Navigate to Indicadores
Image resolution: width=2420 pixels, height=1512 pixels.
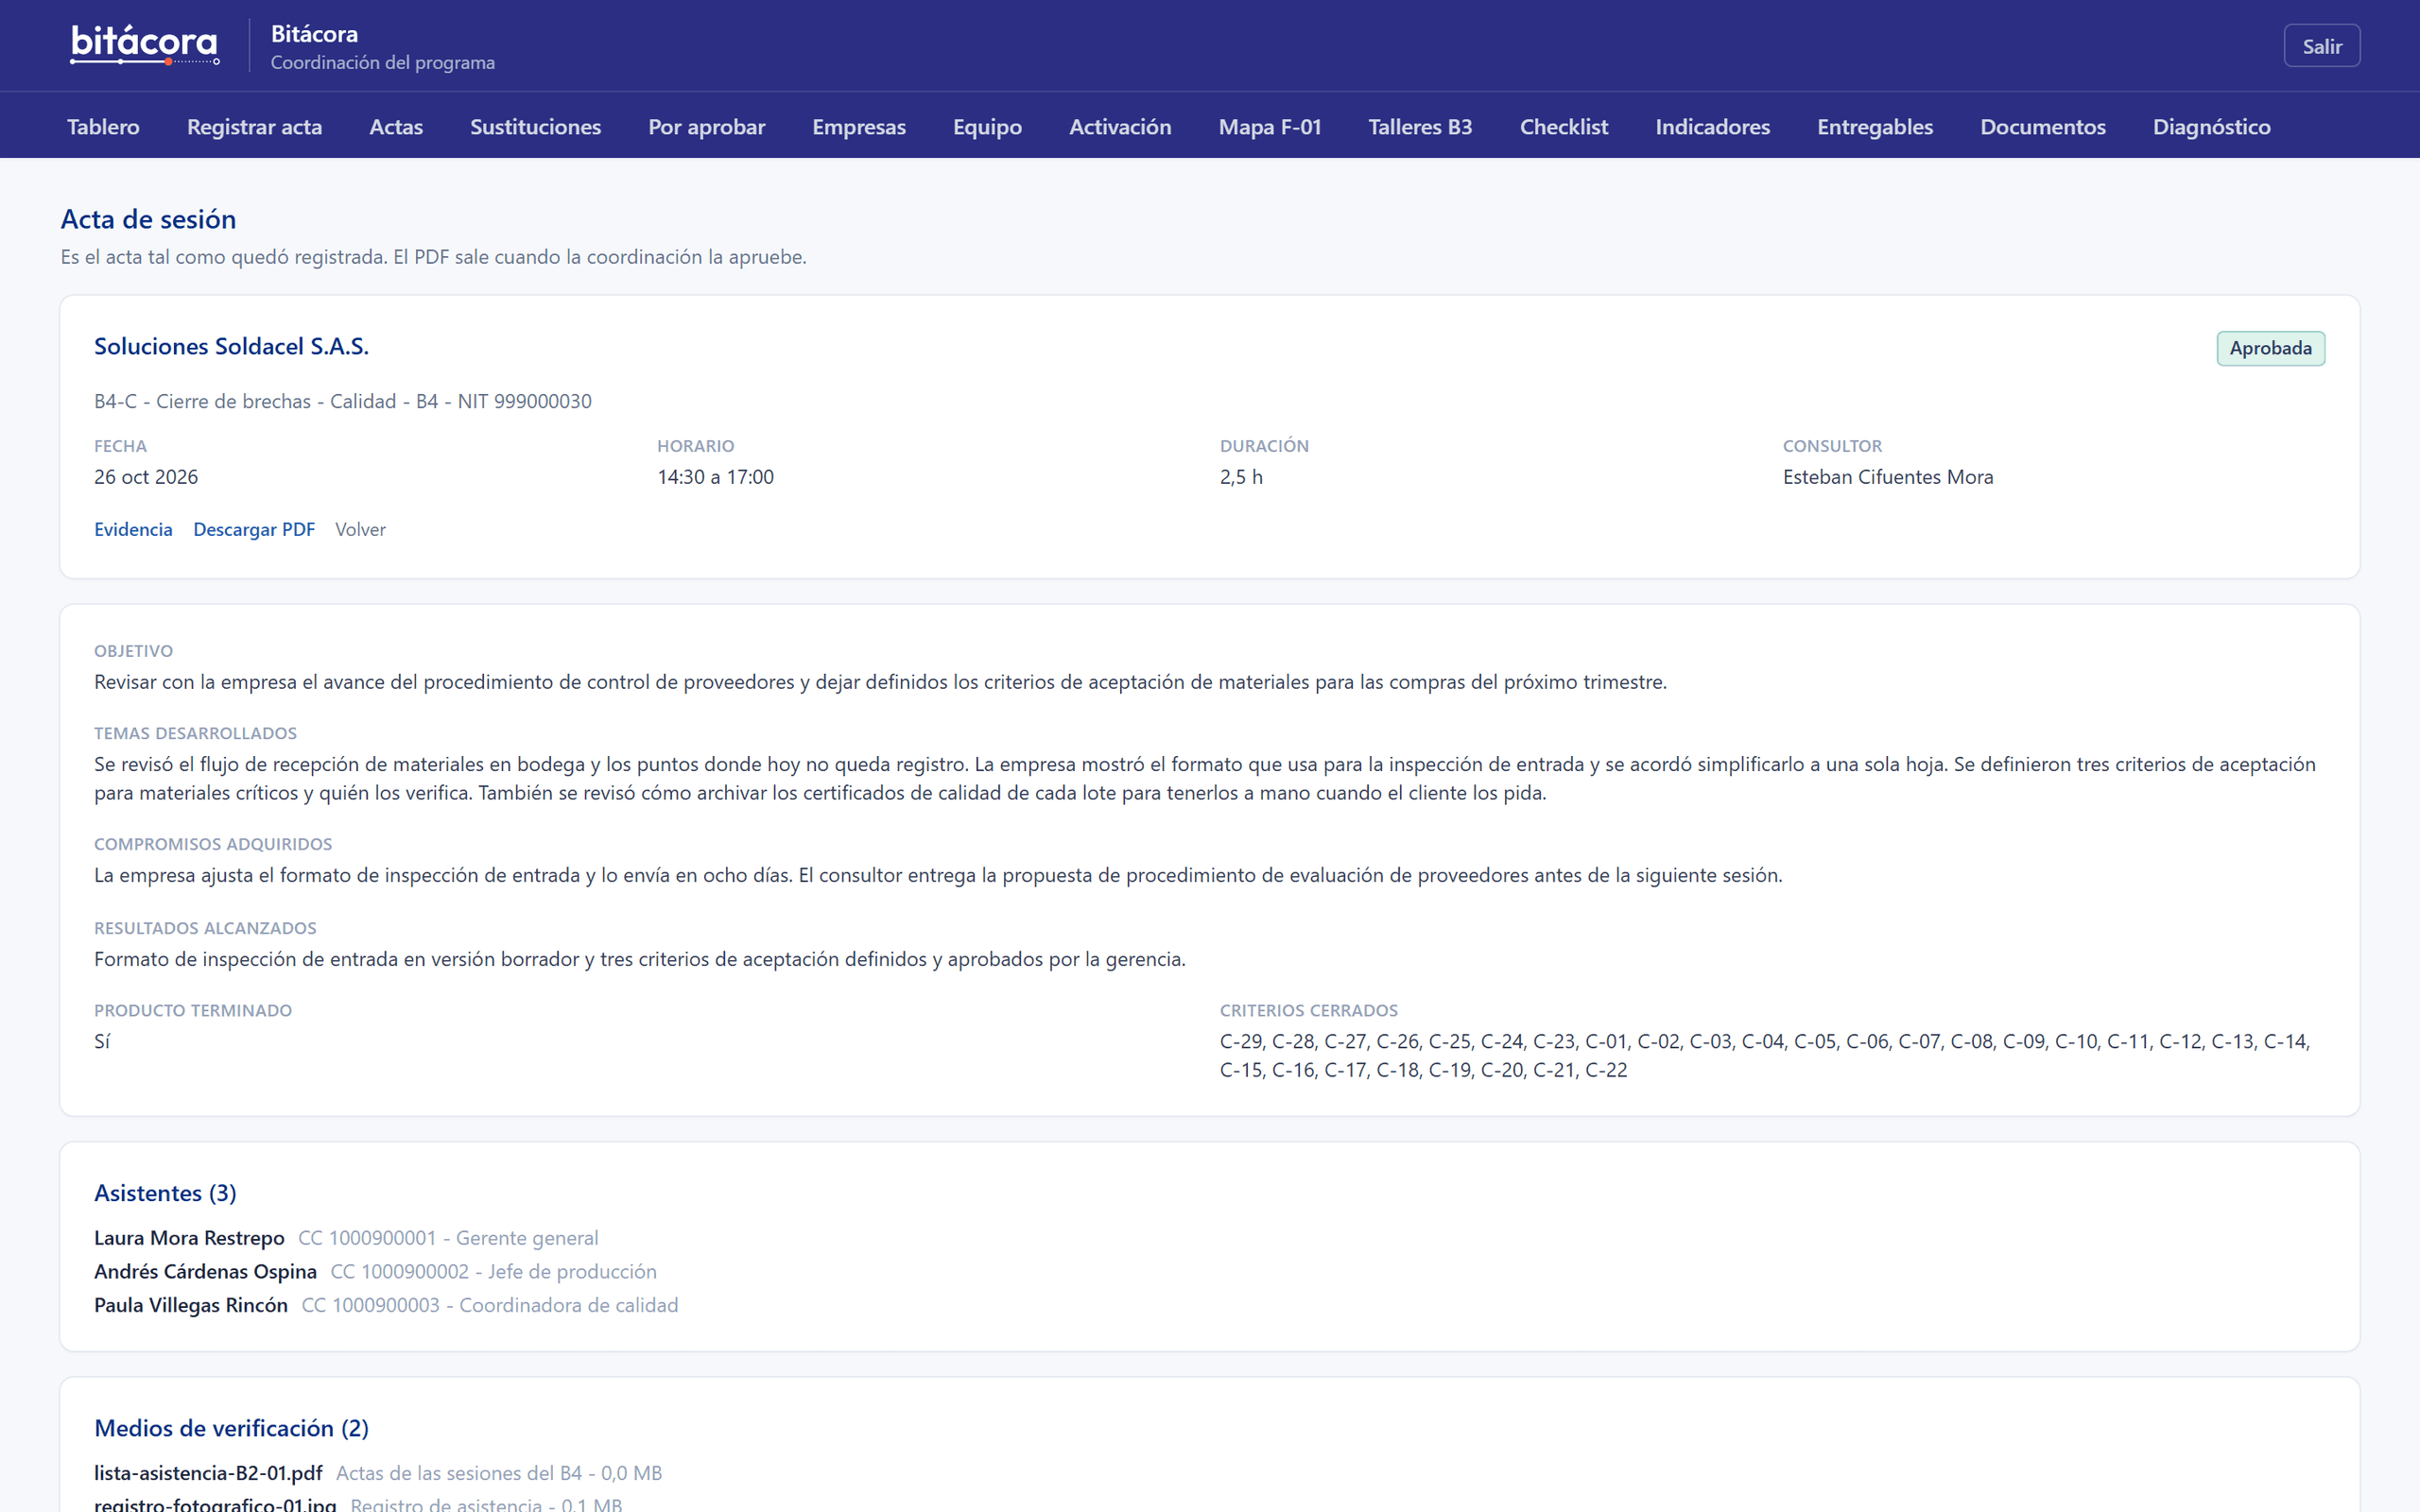[1712, 127]
